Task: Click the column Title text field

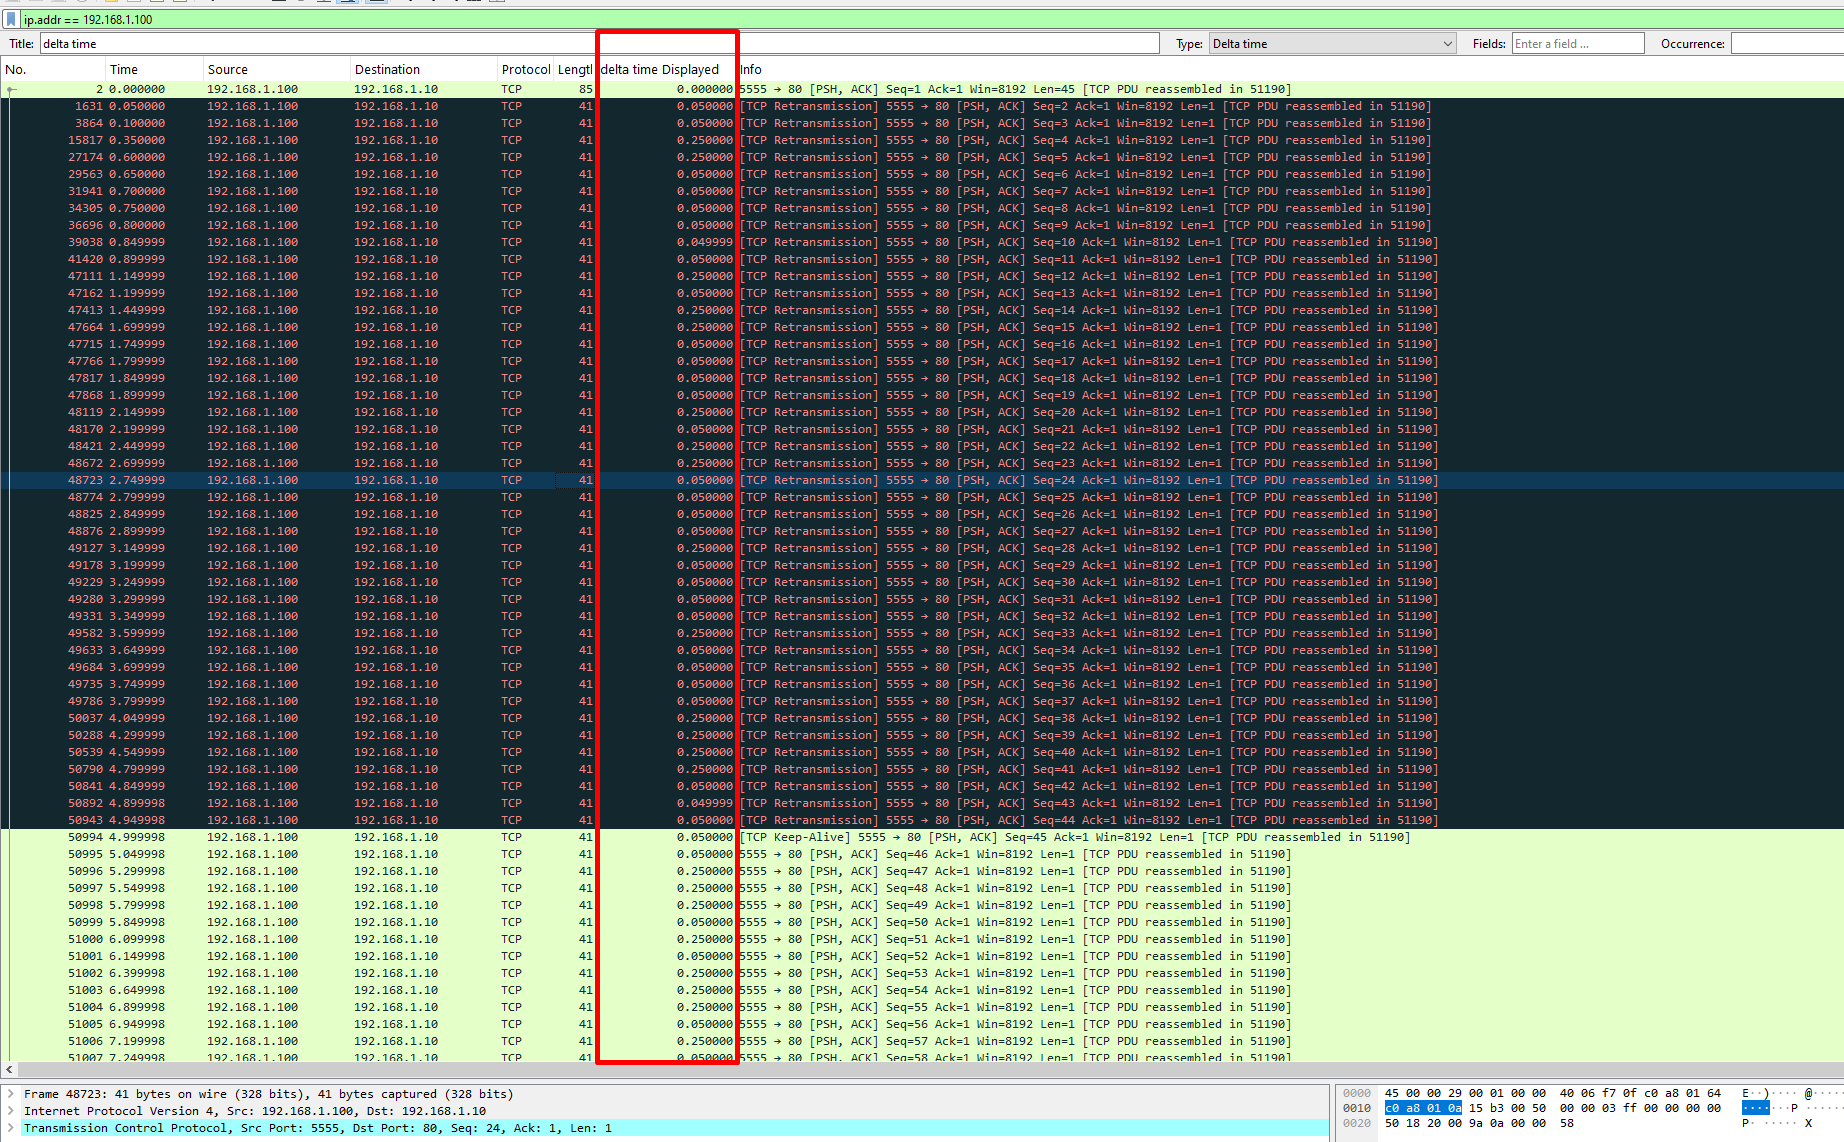Action: (x=598, y=44)
